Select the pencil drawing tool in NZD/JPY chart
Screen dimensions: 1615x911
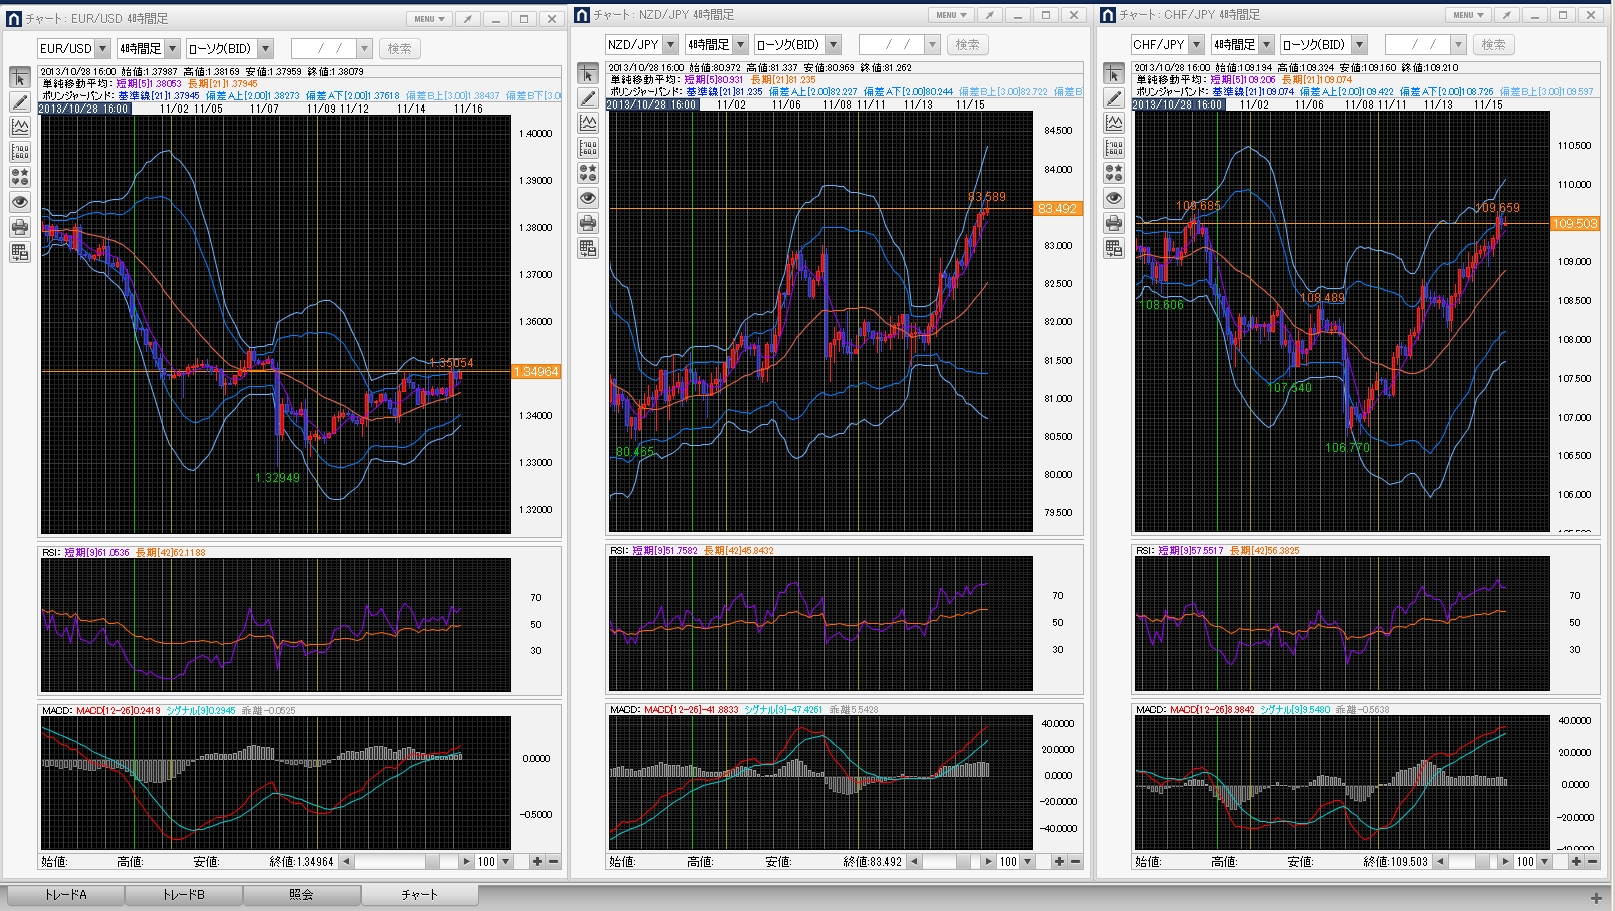click(x=588, y=98)
